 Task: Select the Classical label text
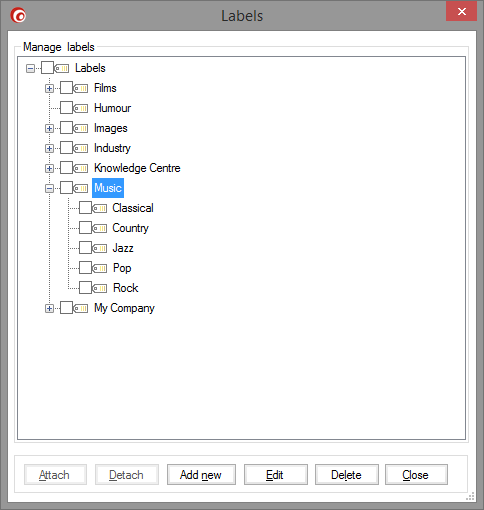pyautogui.click(x=133, y=208)
